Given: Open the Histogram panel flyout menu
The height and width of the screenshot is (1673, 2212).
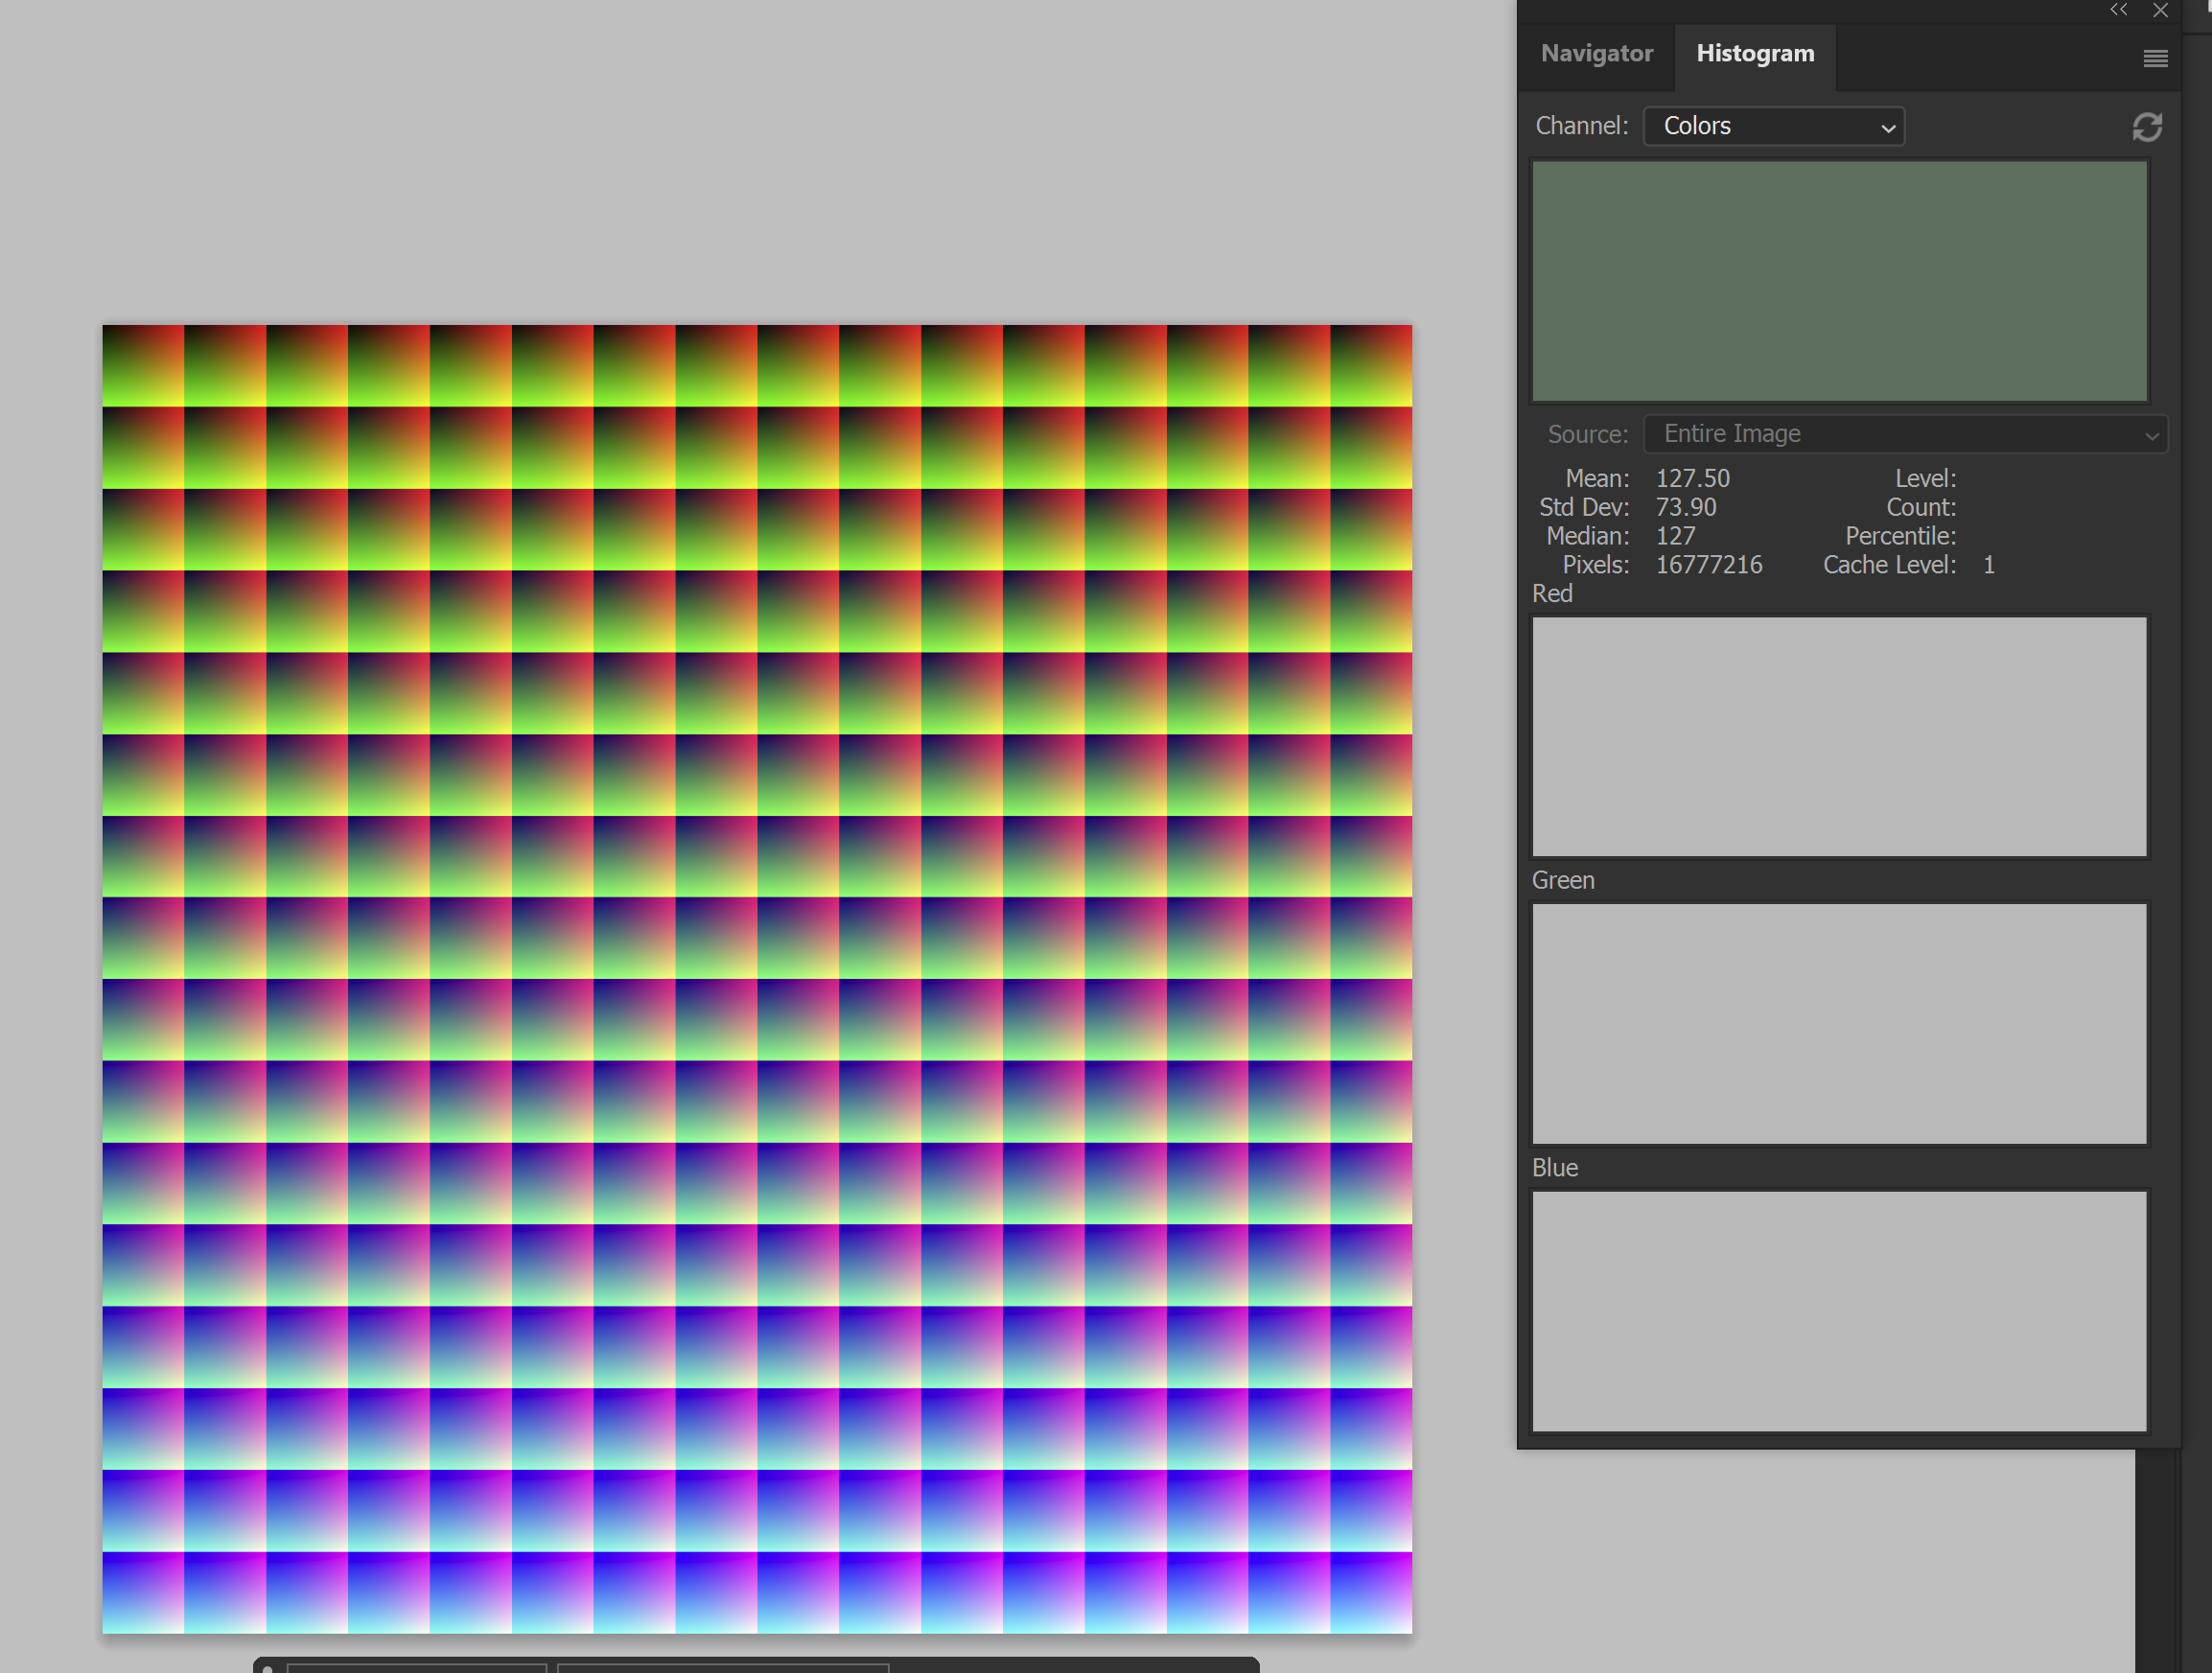Looking at the screenshot, I should coord(2155,59).
